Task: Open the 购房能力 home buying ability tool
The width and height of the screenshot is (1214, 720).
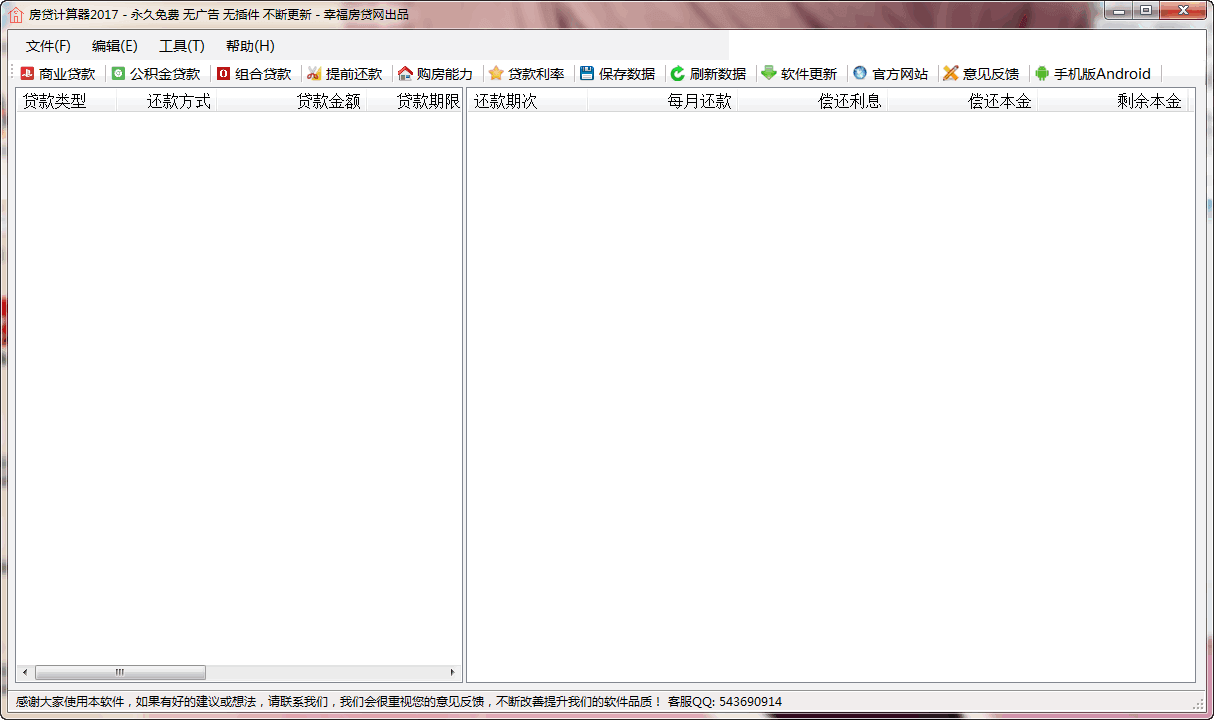Action: 435,74
